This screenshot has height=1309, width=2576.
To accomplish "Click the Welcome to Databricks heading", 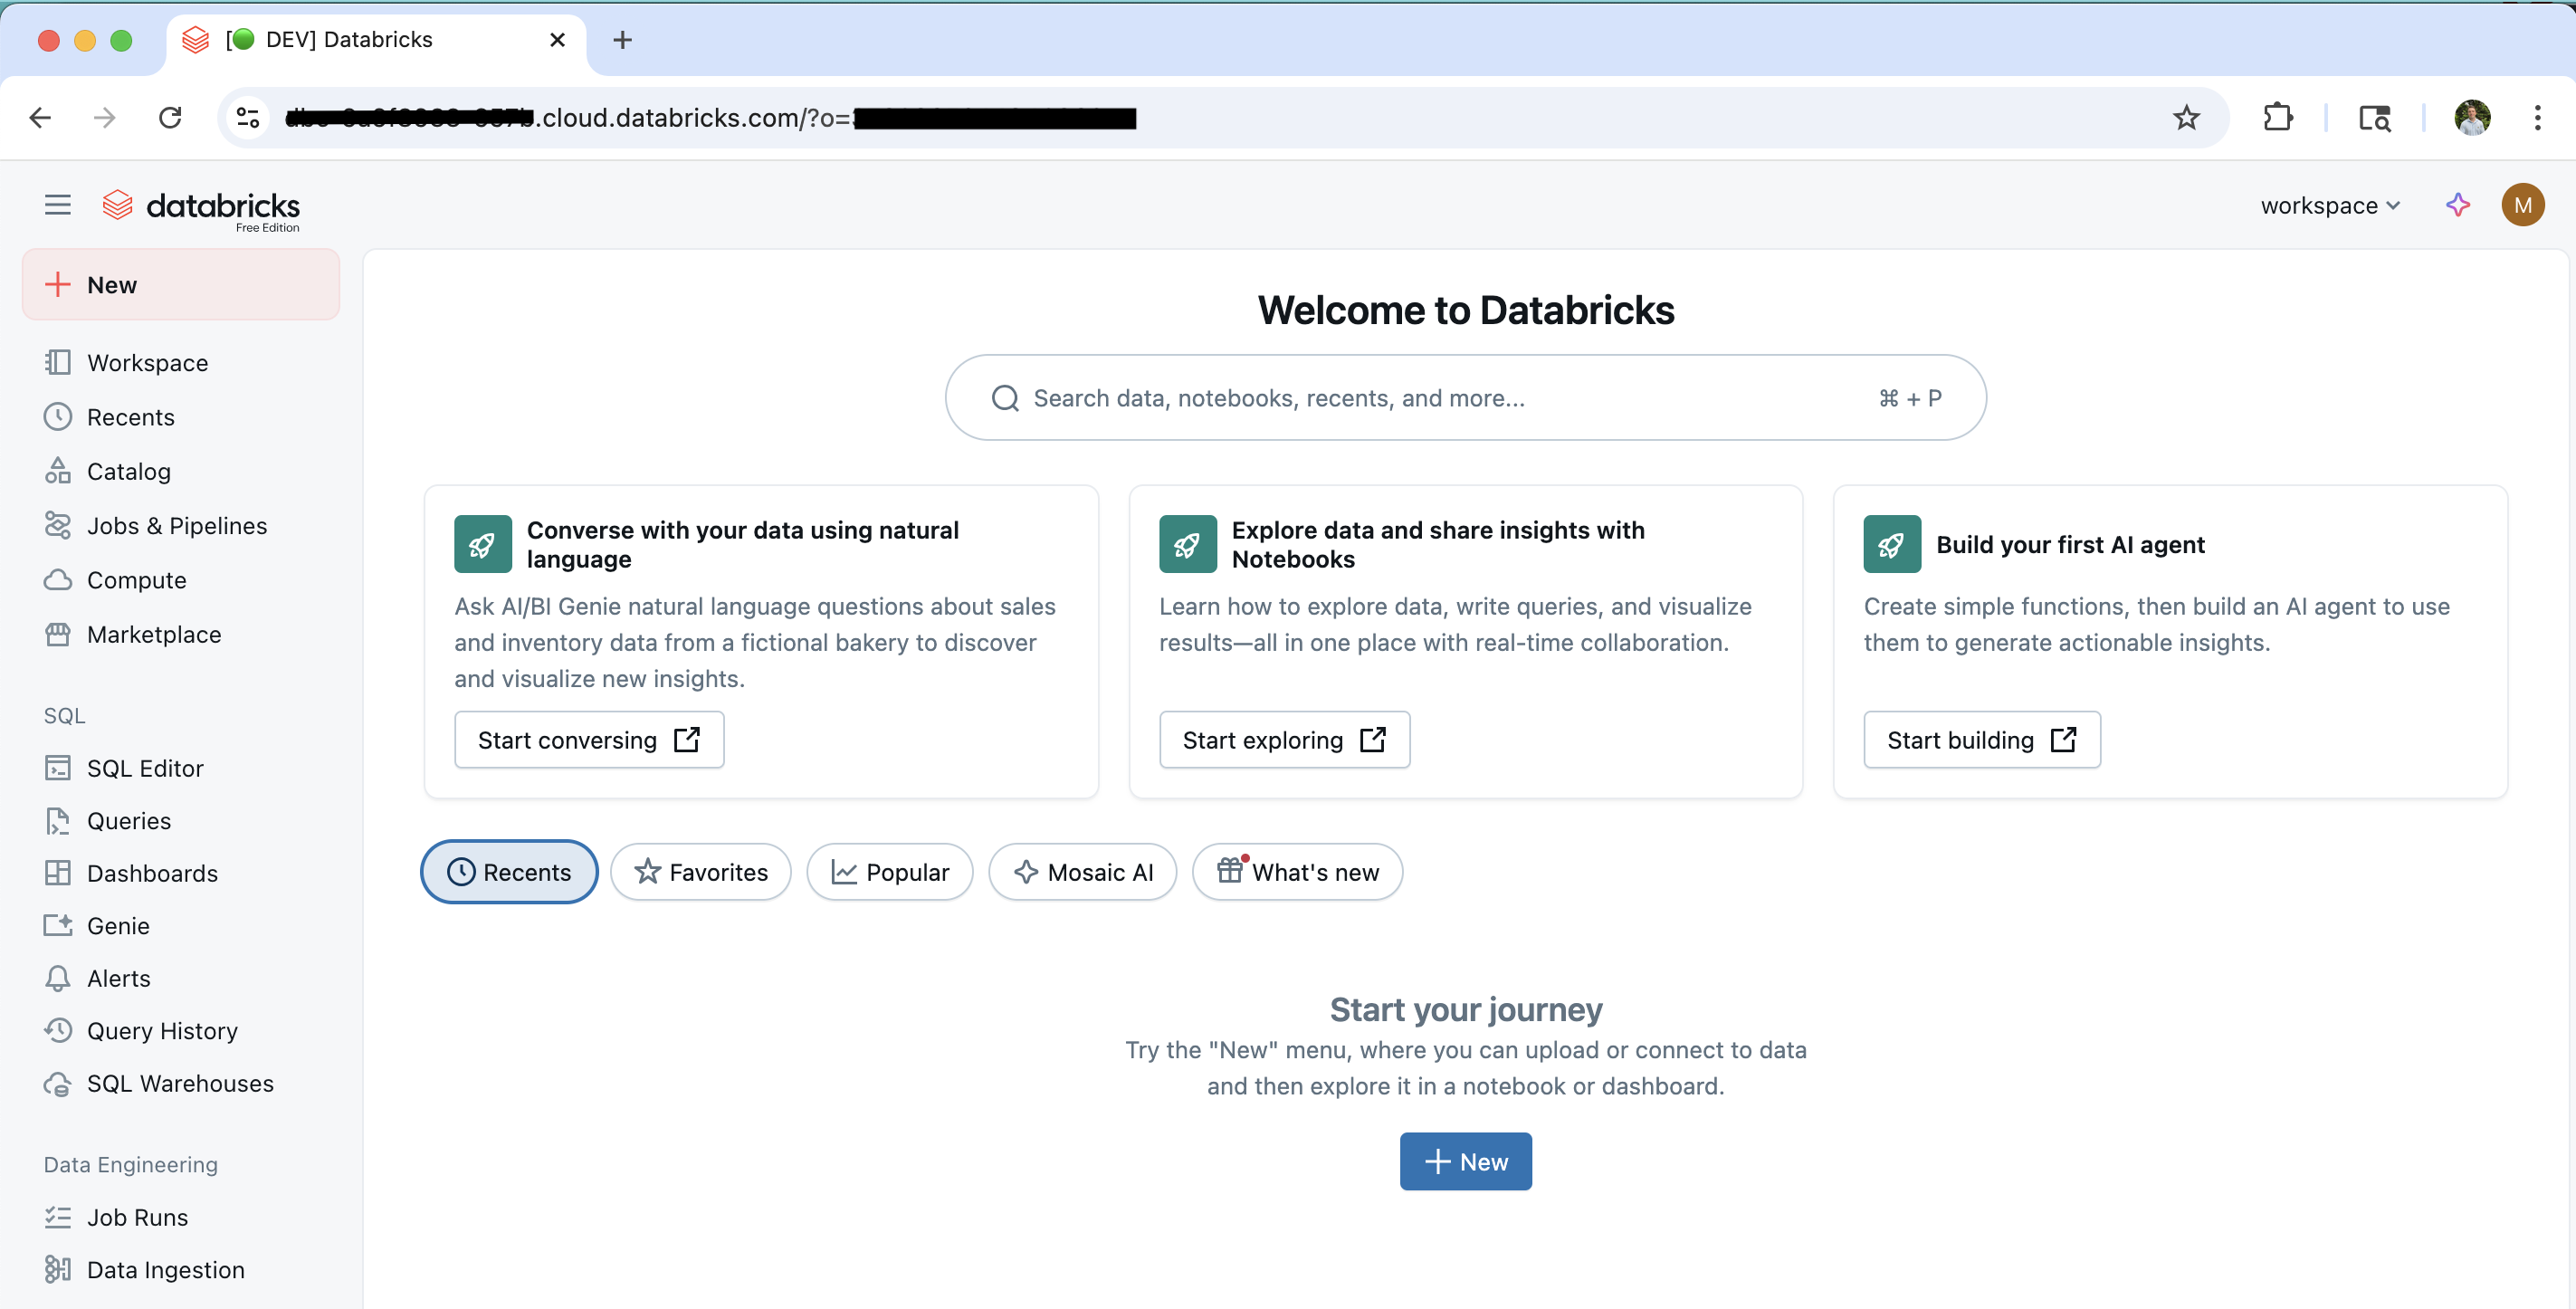I will [1466, 311].
